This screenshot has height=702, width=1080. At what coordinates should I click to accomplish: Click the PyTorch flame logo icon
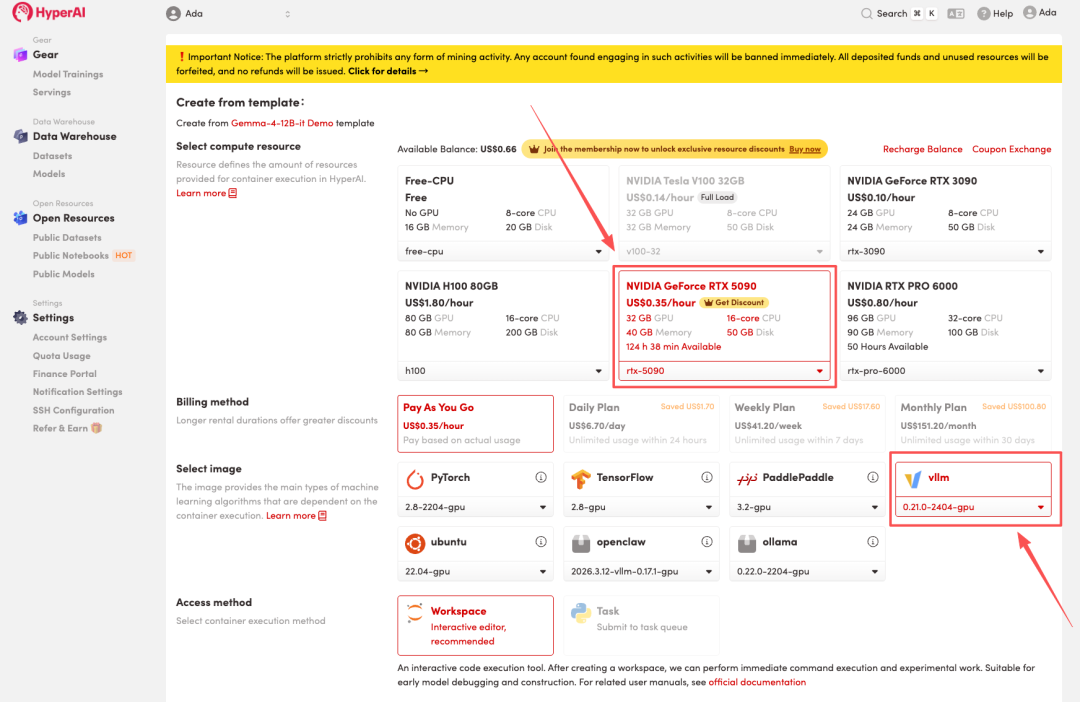click(x=415, y=479)
